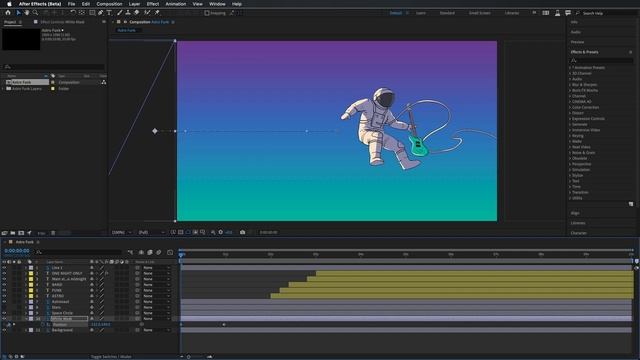
Task: Switch to the Project panel tab
Action: pyautogui.click(x=10, y=22)
